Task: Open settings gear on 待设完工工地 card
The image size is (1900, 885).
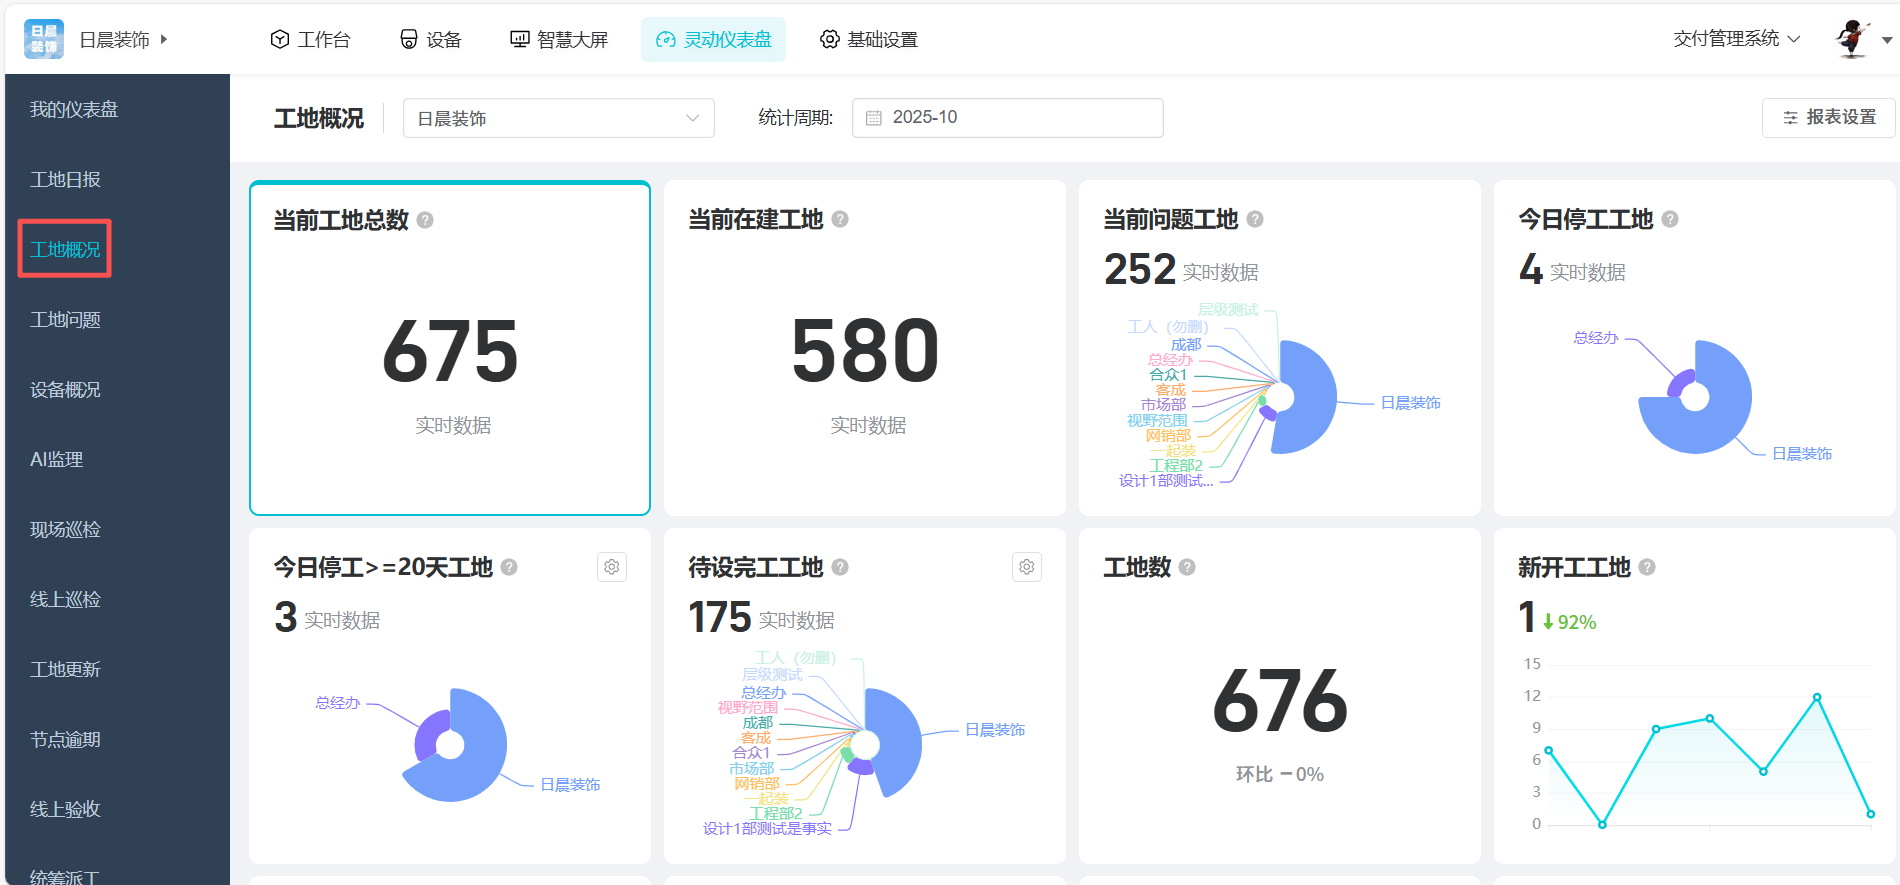Action: point(1027,567)
